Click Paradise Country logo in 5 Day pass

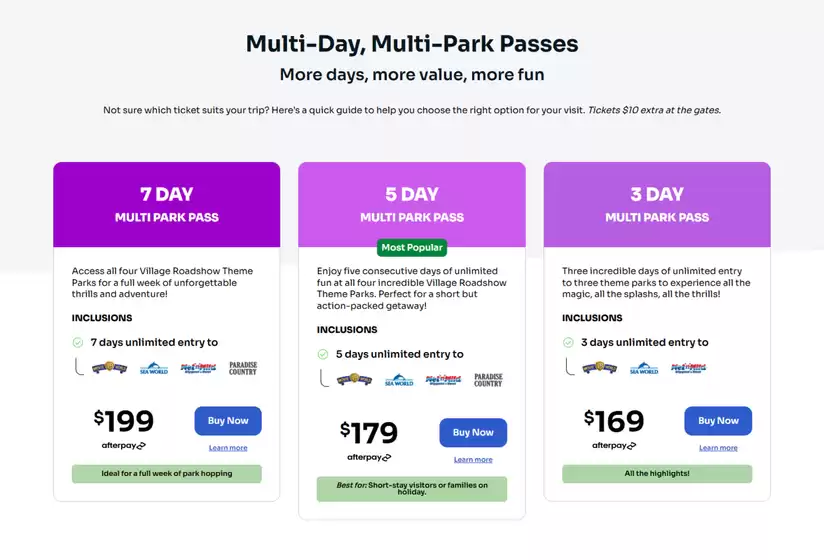point(488,380)
